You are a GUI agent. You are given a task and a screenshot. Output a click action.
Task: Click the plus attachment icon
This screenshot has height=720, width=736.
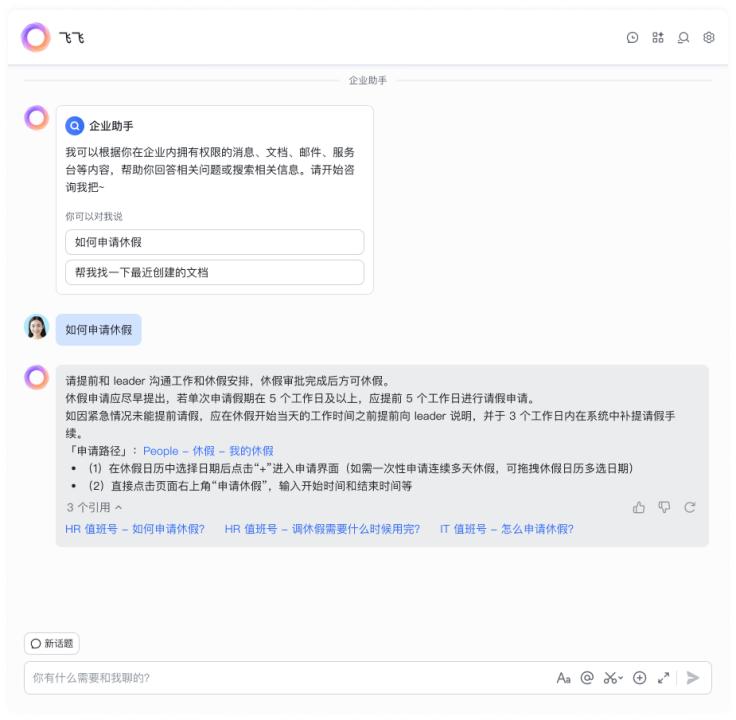point(639,678)
